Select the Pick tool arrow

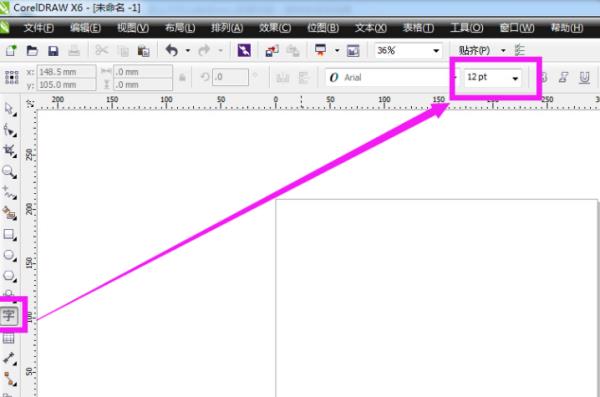(9, 109)
